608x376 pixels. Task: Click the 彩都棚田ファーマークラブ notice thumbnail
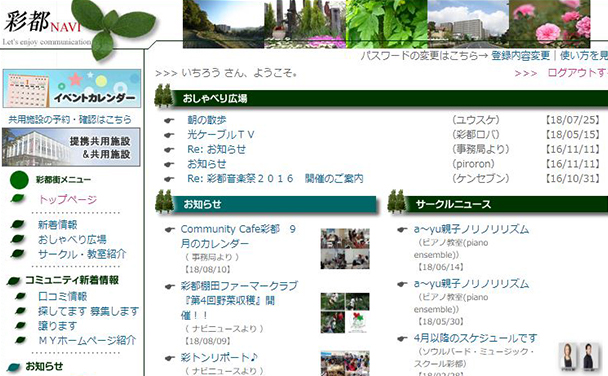click(345, 313)
